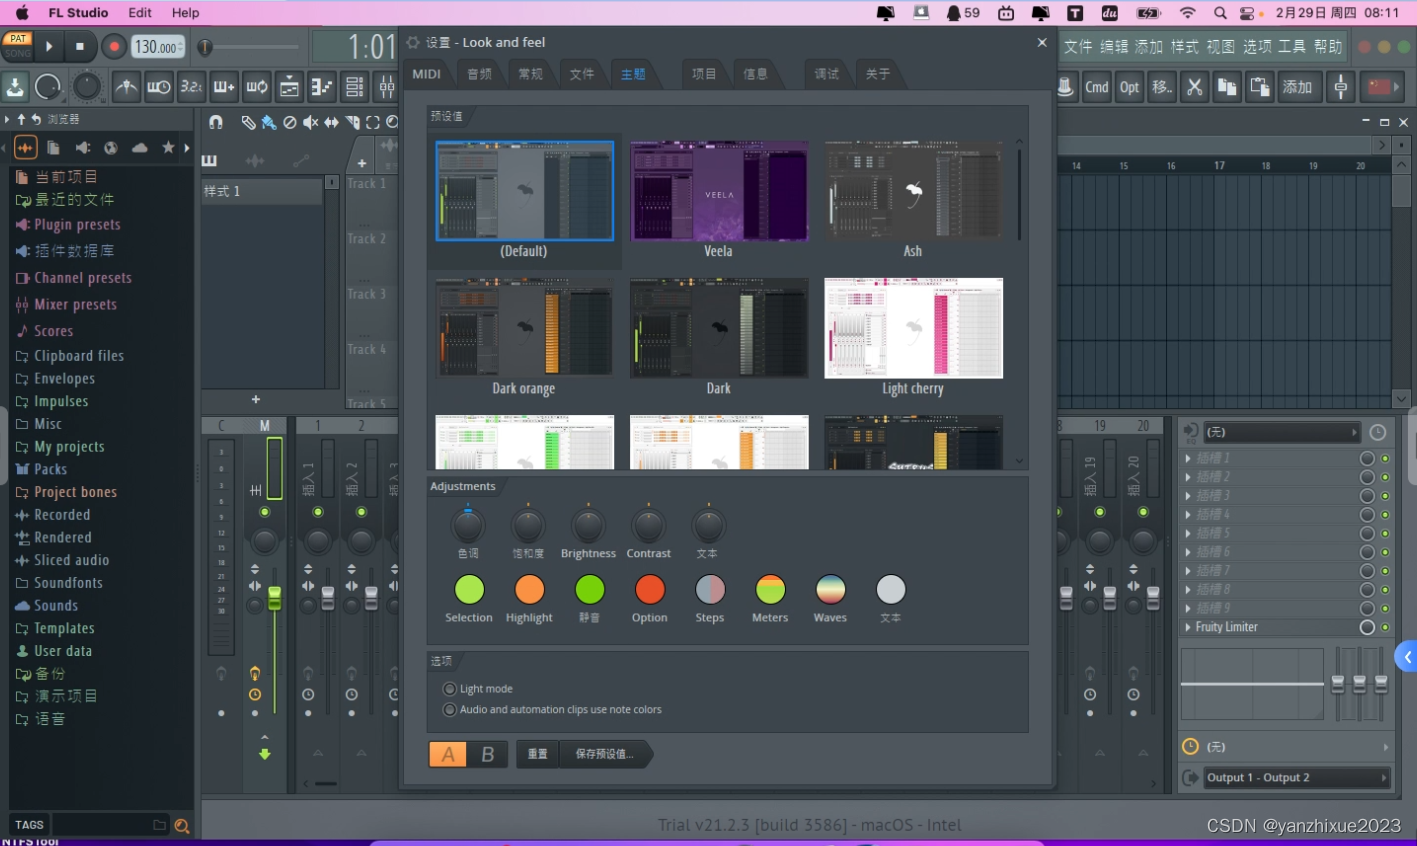The height and width of the screenshot is (846, 1417).
Task: Select the Ash theme preset
Action: tap(913, 200)
